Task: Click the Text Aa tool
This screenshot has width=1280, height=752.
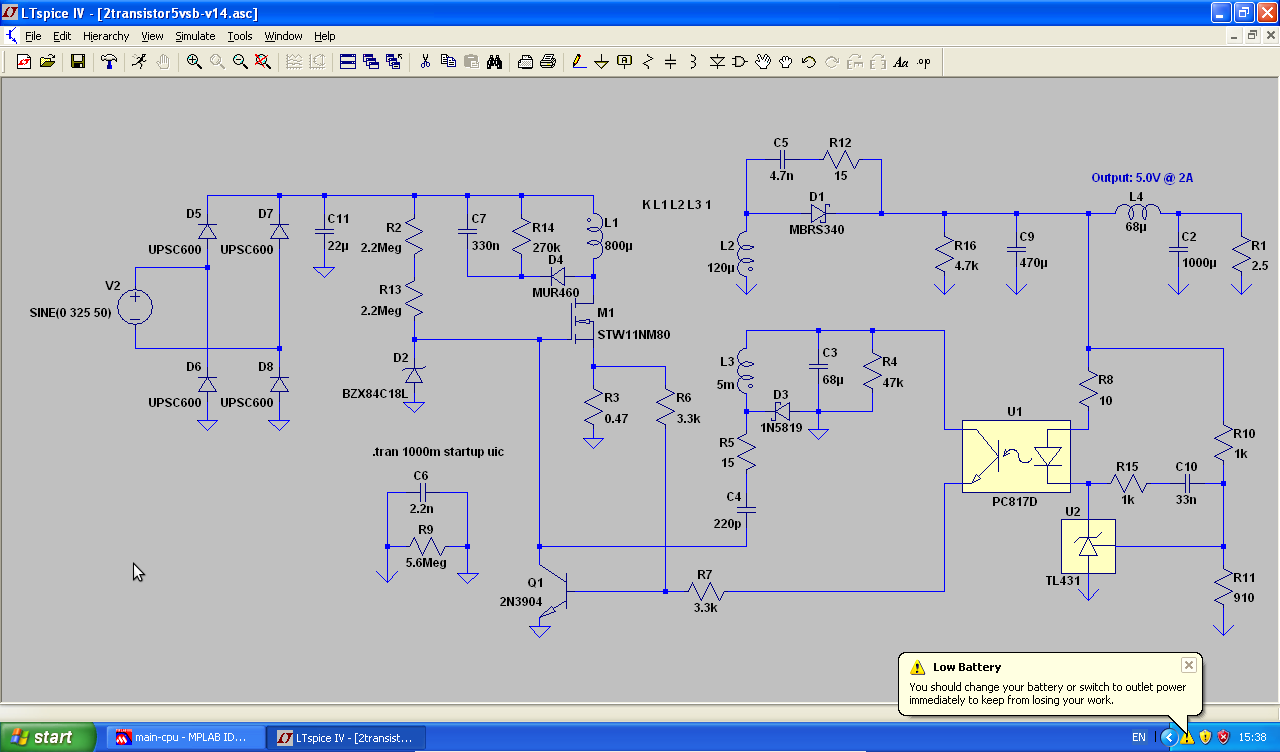Action: [900, 62]
